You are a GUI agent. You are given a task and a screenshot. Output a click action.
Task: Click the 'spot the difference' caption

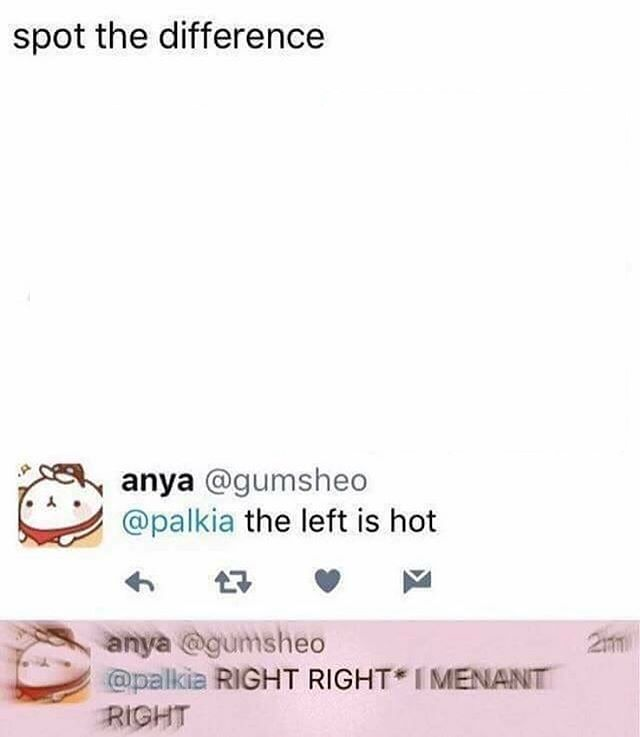pyautogui.click(x=169, y=37)
